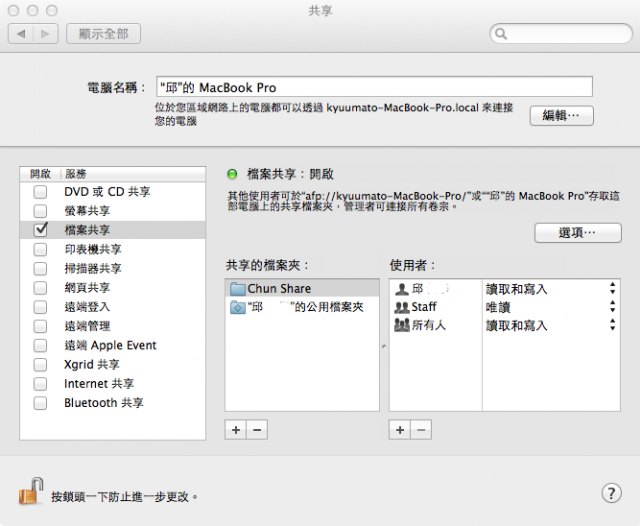The image size is (640, 526).
Task: Enable Bluetooth 共享 checkbox
Action: [x=40, y=403]
